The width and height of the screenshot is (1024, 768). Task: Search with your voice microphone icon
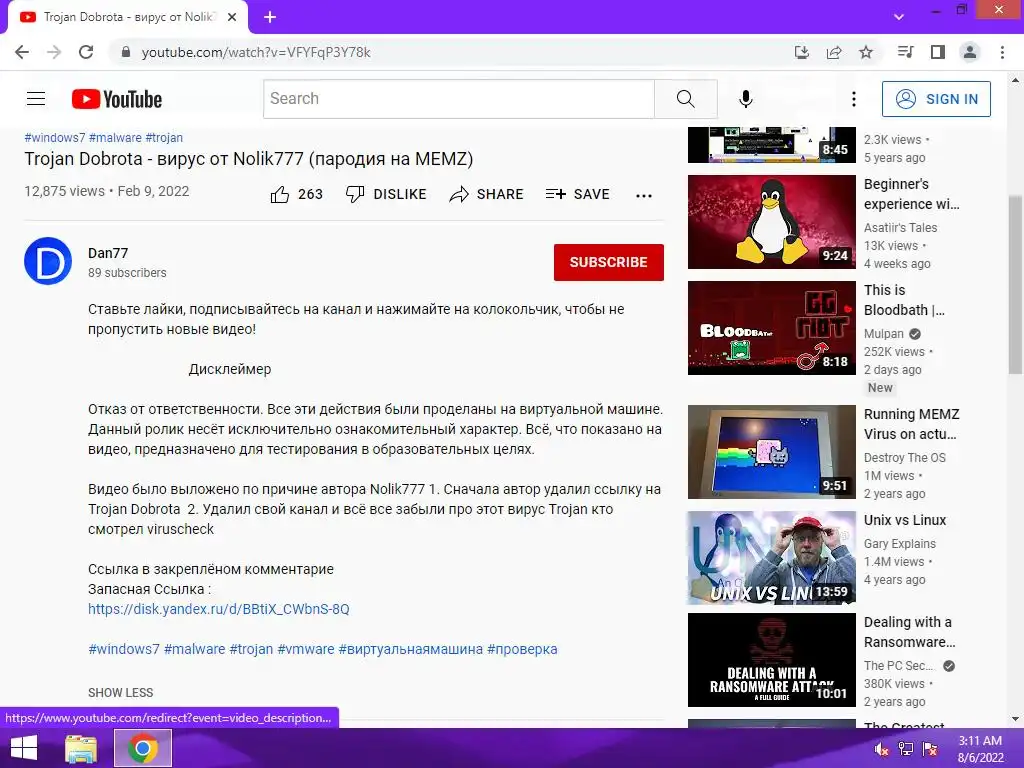click(x=746, y=99)
